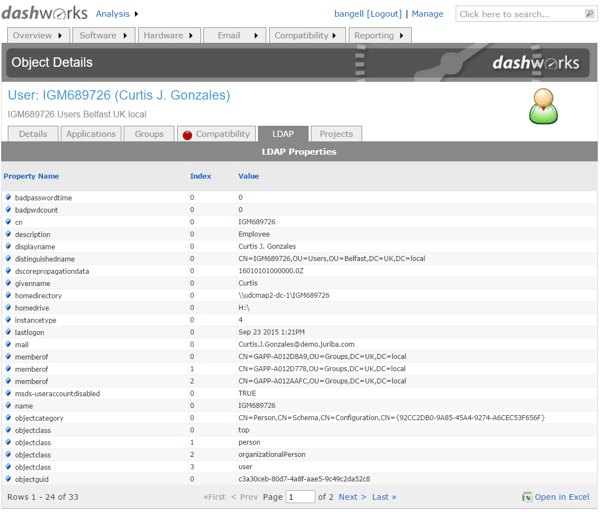Click the Rows 1 - 24 of 33 text
The width and height of the screenshot is (600, 512).
(43, 497)
